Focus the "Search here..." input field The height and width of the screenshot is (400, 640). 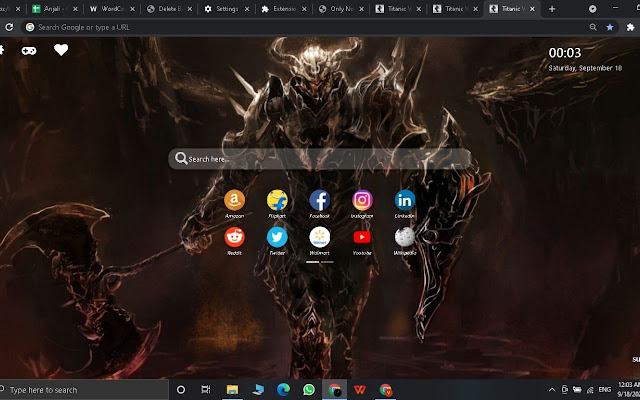click(x=320, y=159)
